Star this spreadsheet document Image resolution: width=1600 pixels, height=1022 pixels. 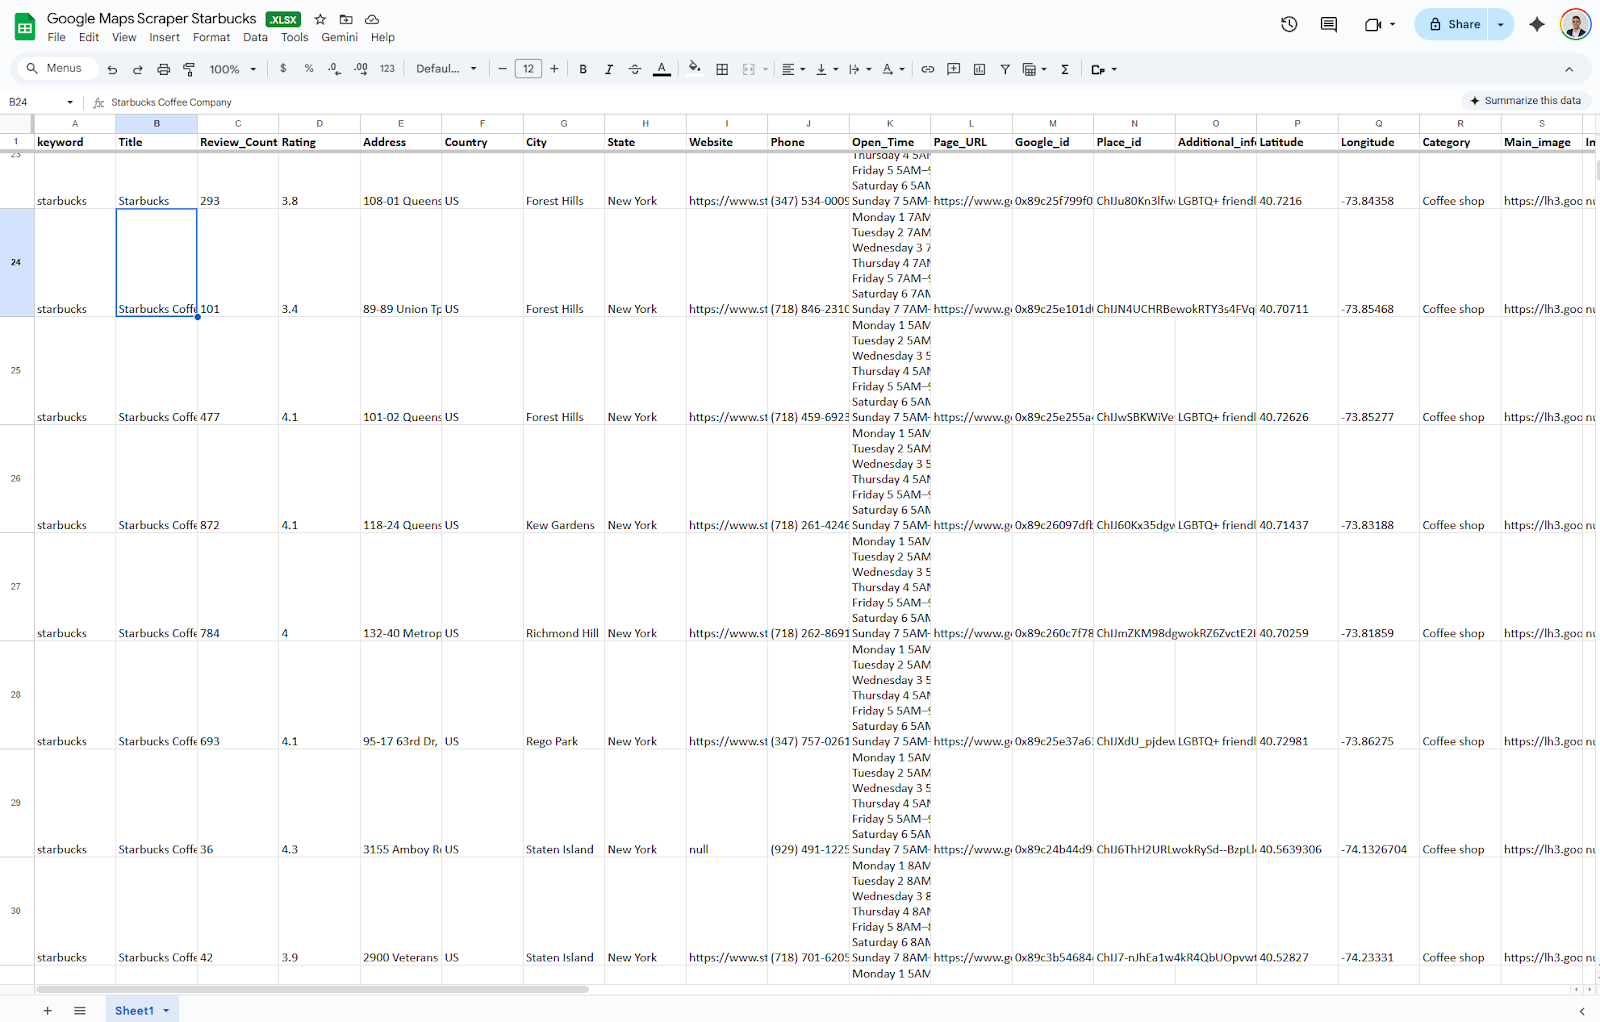320,19
